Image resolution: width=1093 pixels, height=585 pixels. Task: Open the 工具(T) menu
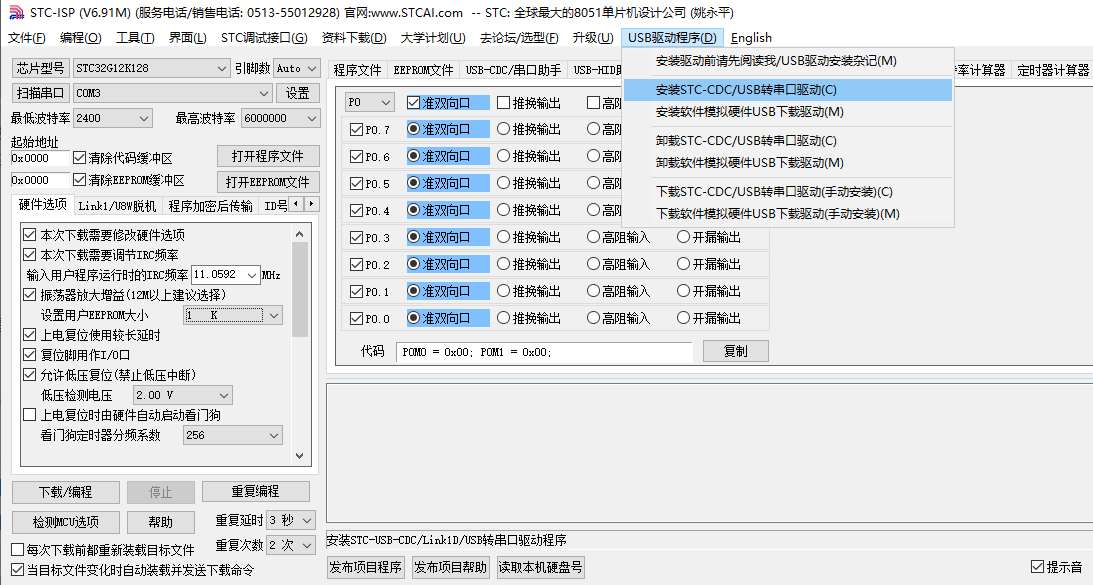135,38
